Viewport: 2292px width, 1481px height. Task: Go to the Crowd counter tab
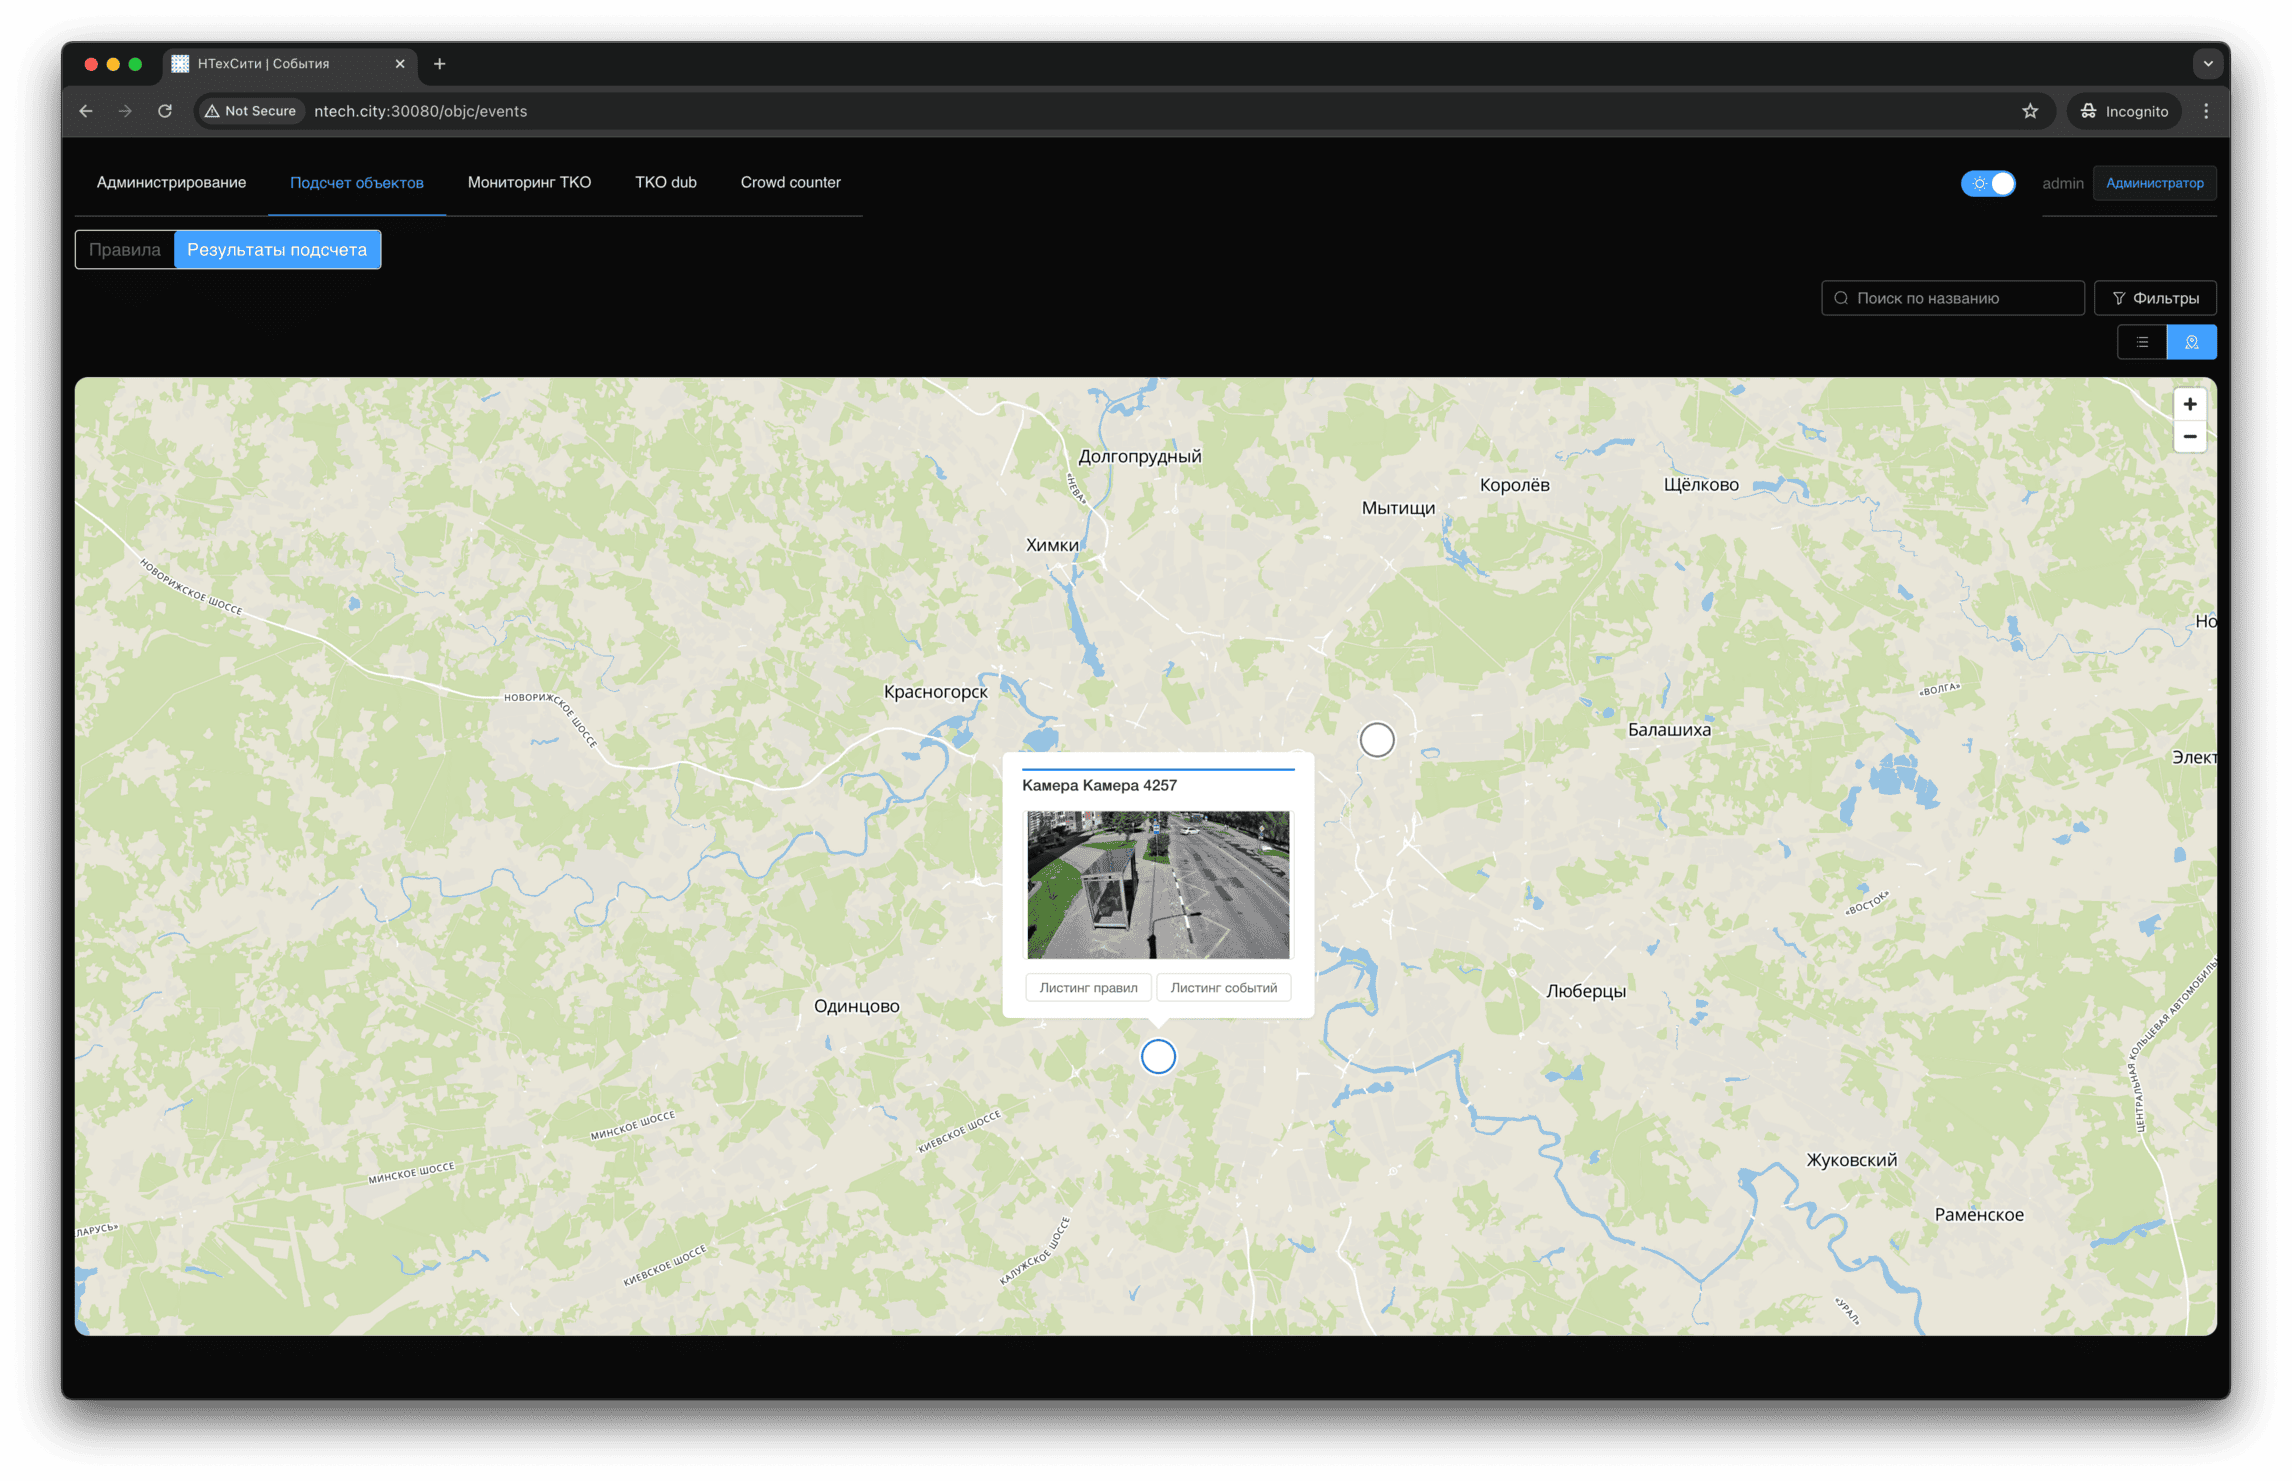(x=790, y=182)
